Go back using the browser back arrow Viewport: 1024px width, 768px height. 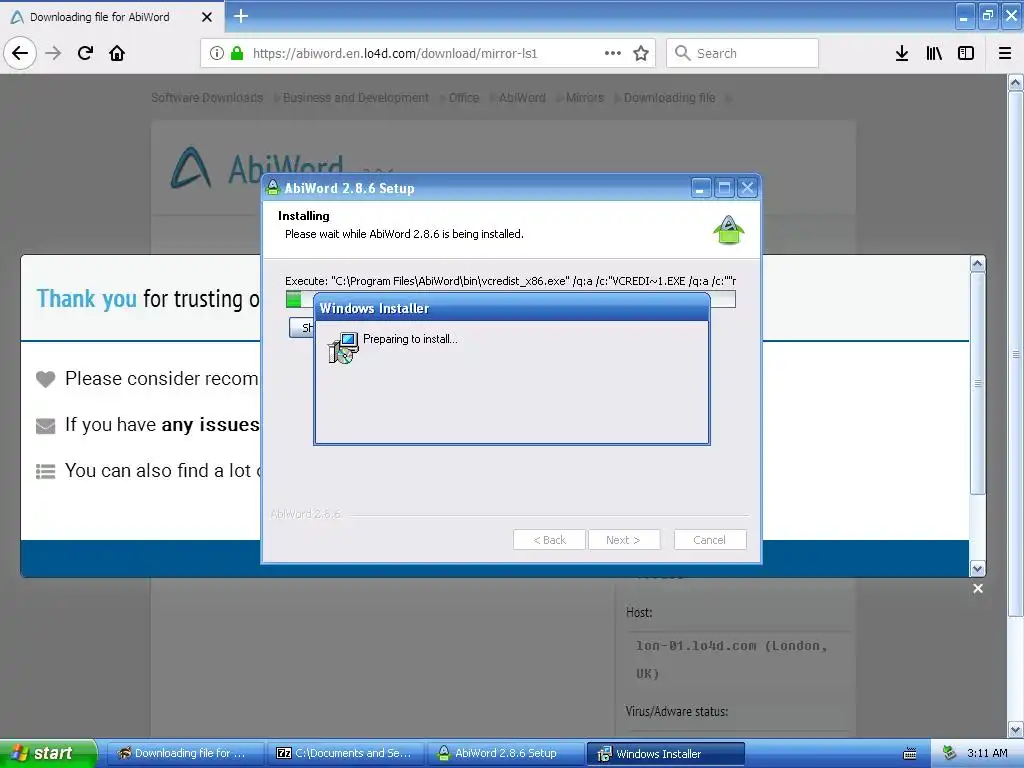click(20, 53)
